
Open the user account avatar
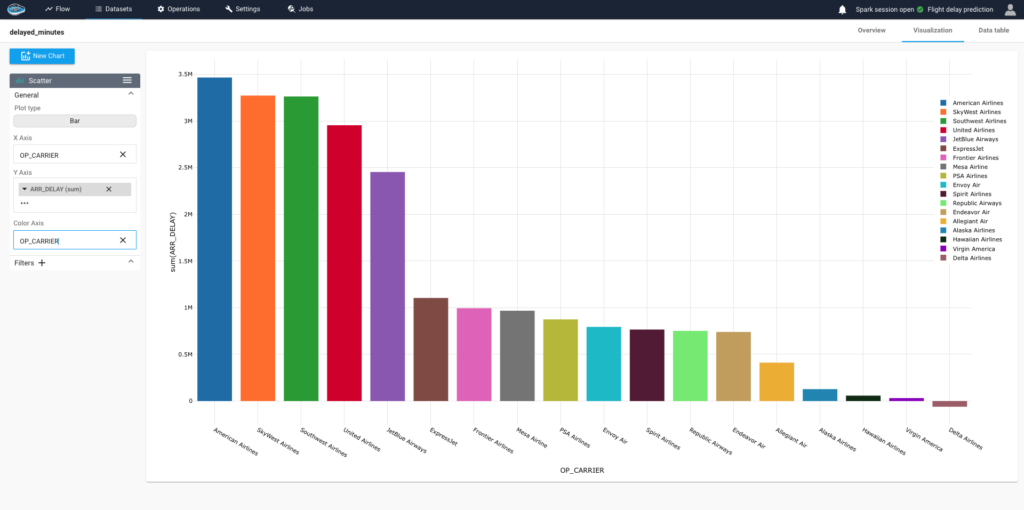pos(1010,9)
